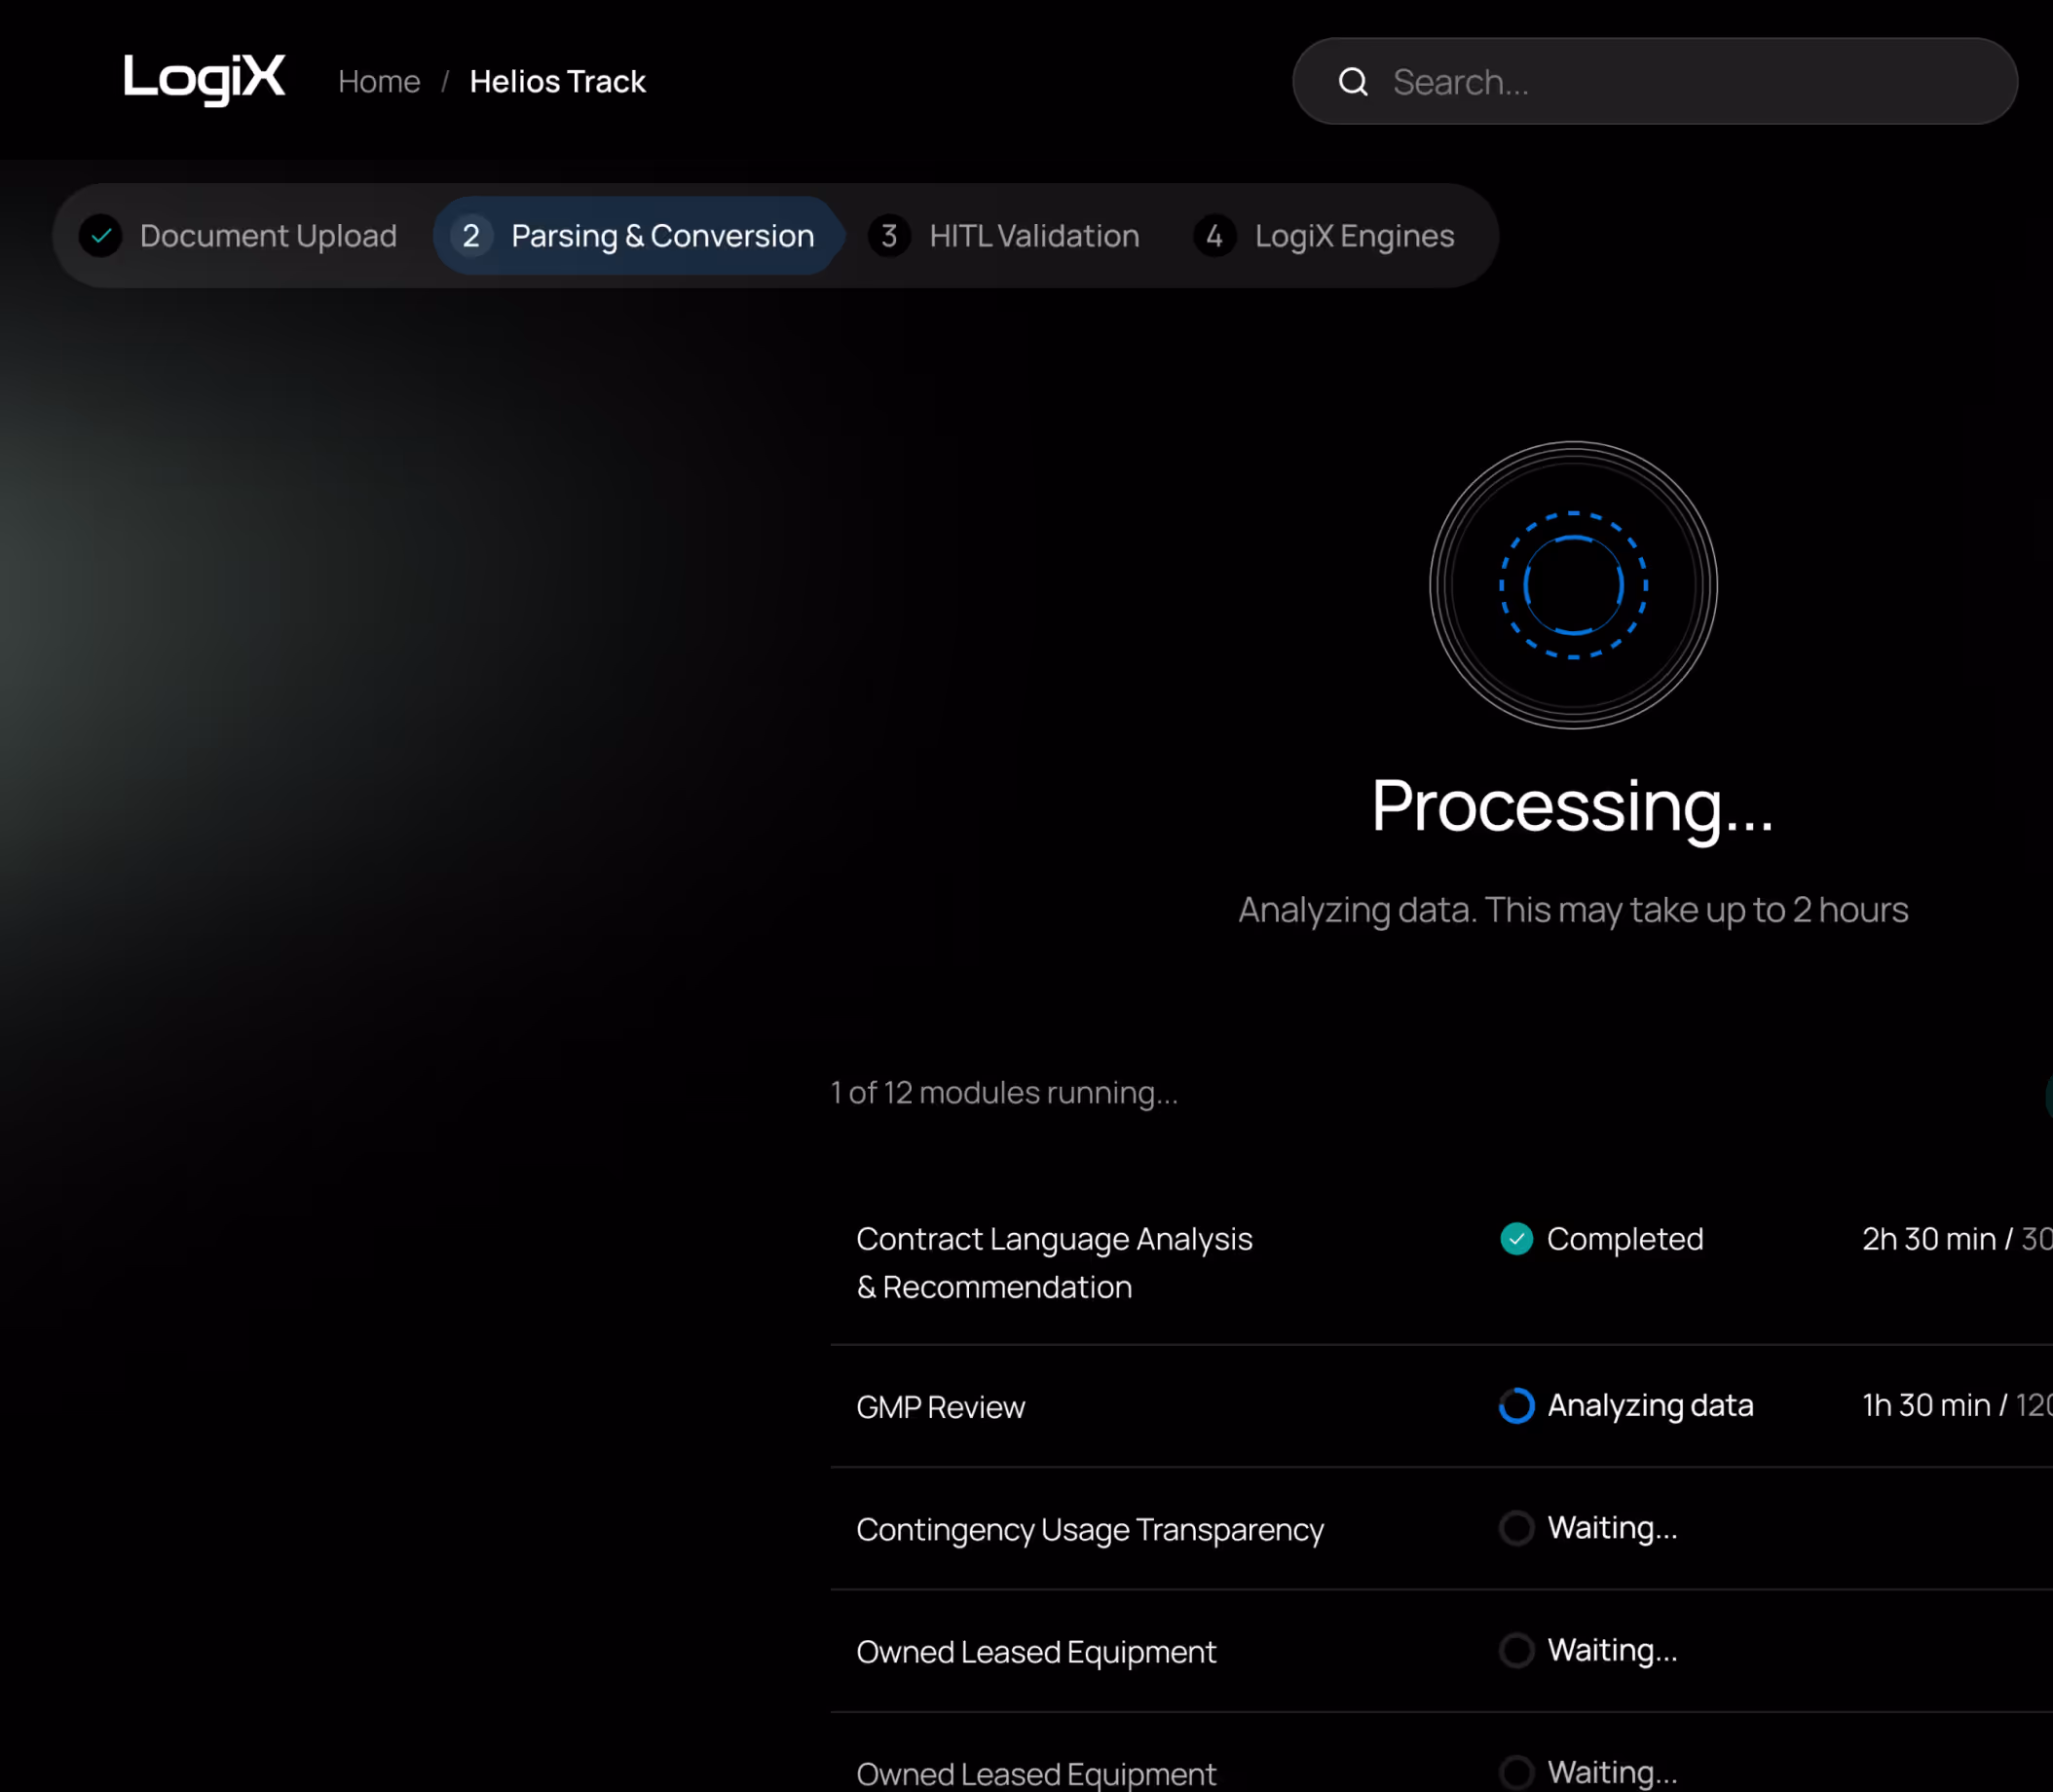2053x1792 pixels.
Task: Expand the Contingency Usage Transparency module row
Action: click(1090, 1528)
